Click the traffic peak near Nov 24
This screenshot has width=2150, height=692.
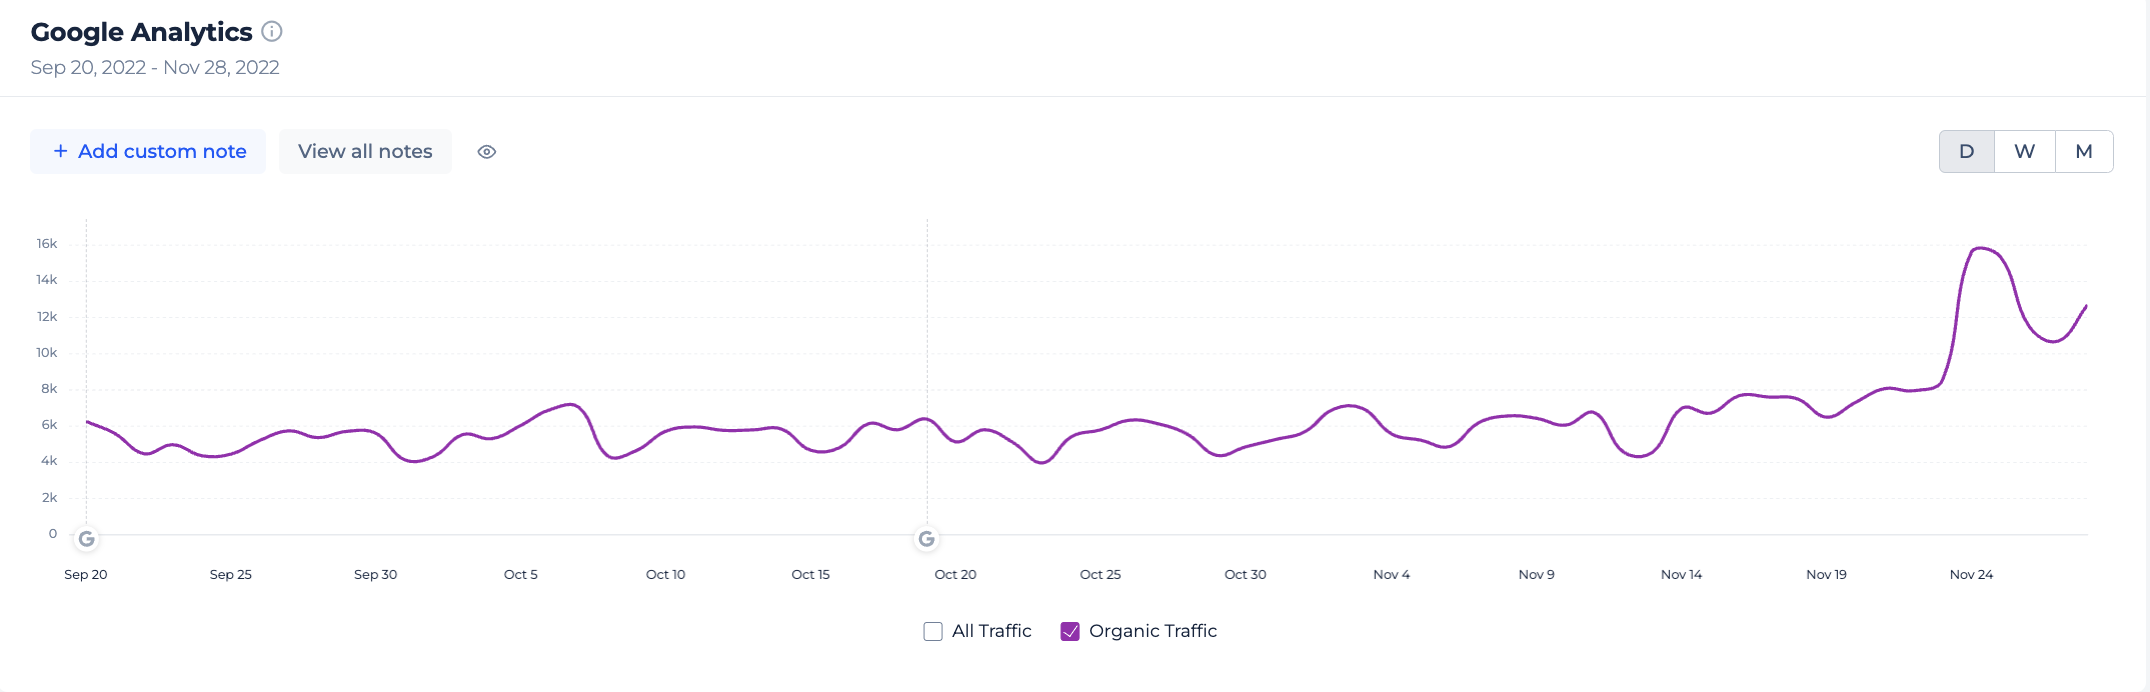pyautogui.click(x=1980, y=248)
